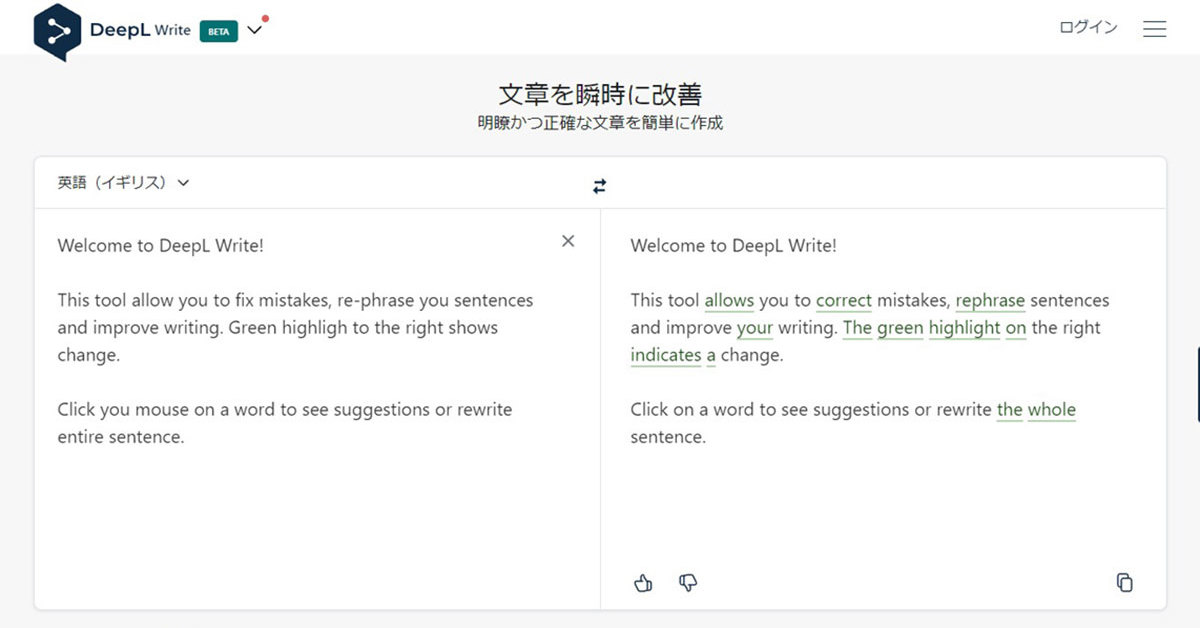This screenshot has width=1200, height=628.
Task: Open the 英語（イギリス）language dropdown
Action: [123, 183]
